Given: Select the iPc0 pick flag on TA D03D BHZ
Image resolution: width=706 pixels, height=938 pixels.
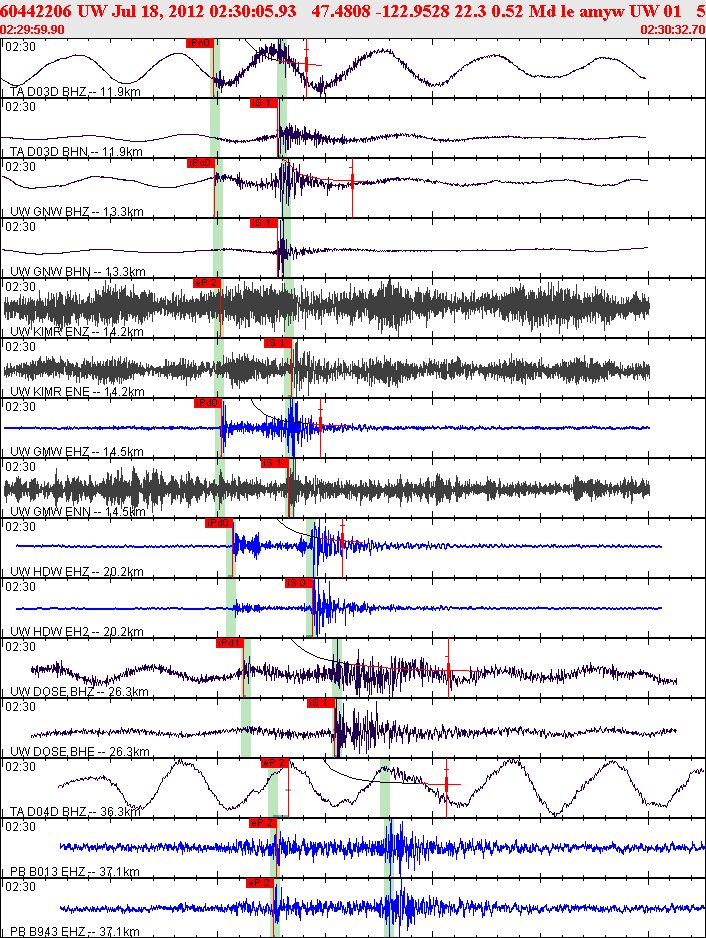Looking at the screenshot, I should (x=199, y=43).
